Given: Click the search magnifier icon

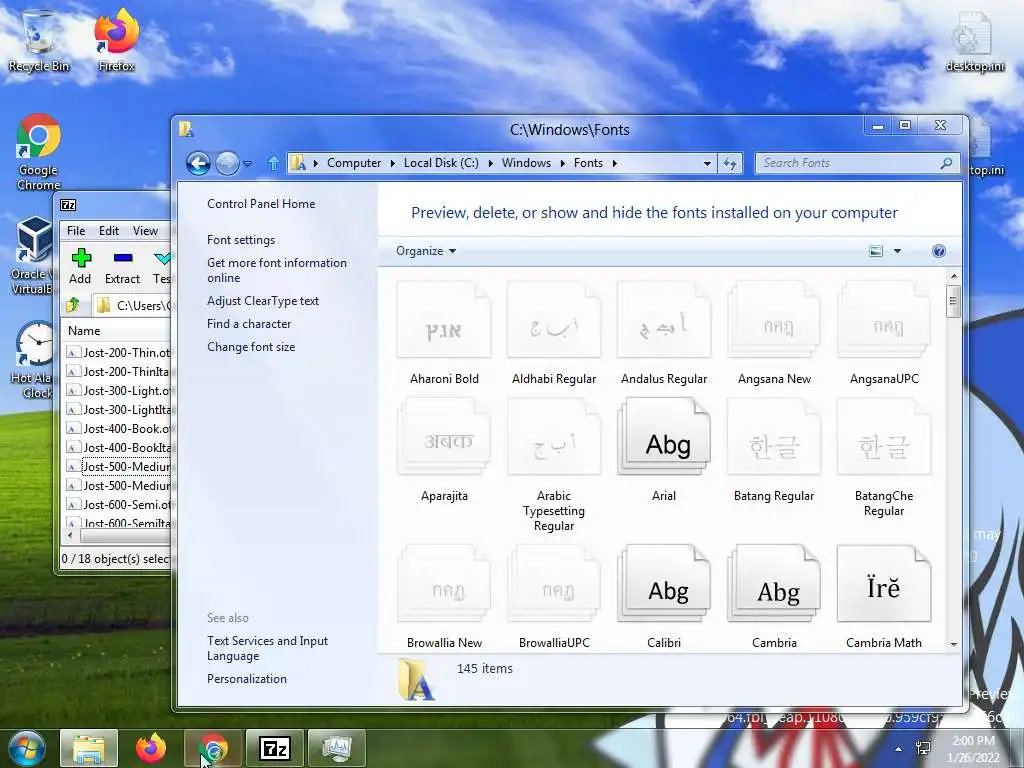Looking at the screenshot, I should (x=946, y=163).
